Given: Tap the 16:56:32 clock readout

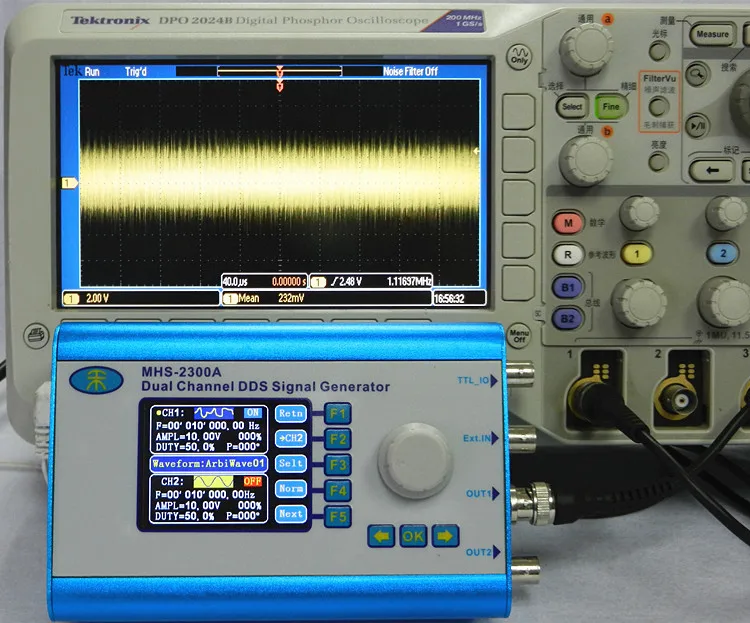Looking at the screenshot, I should 449,299.
